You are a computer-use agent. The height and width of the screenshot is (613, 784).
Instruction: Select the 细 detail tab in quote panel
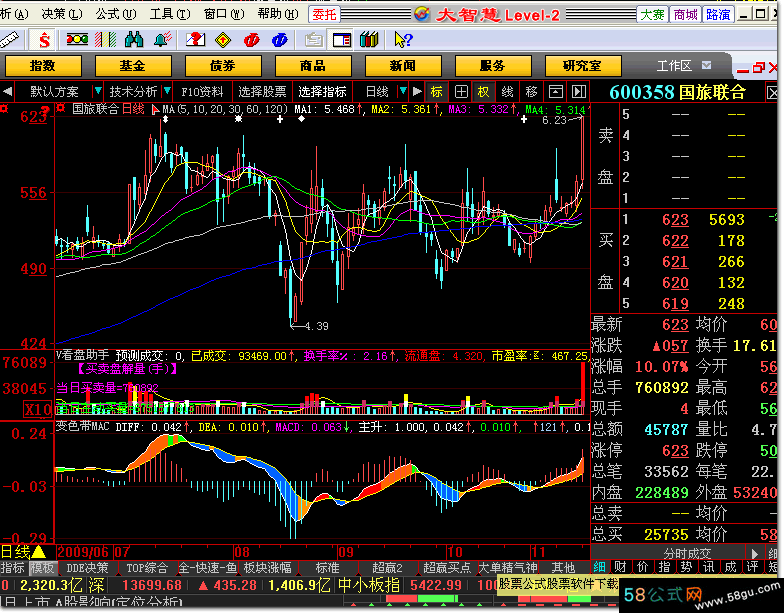(600, 566)
